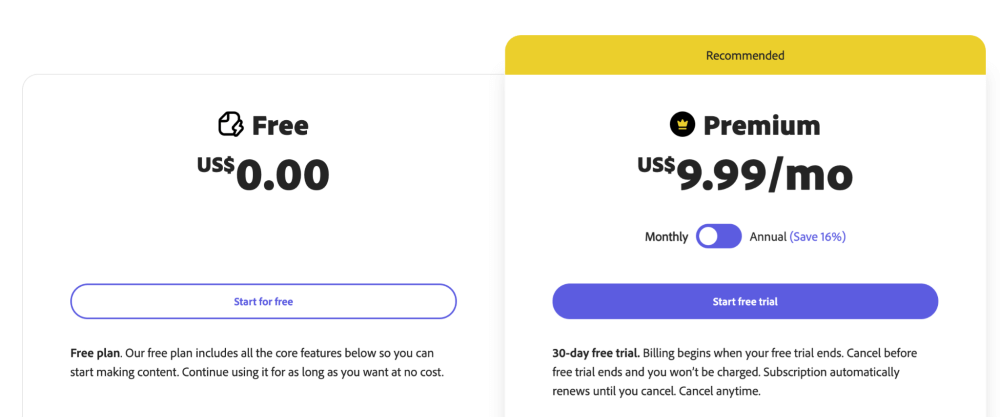The height and width of the screenshot is (417, 1000).
Task: Click the (Save 16%) text
Action: coord(818,237)
